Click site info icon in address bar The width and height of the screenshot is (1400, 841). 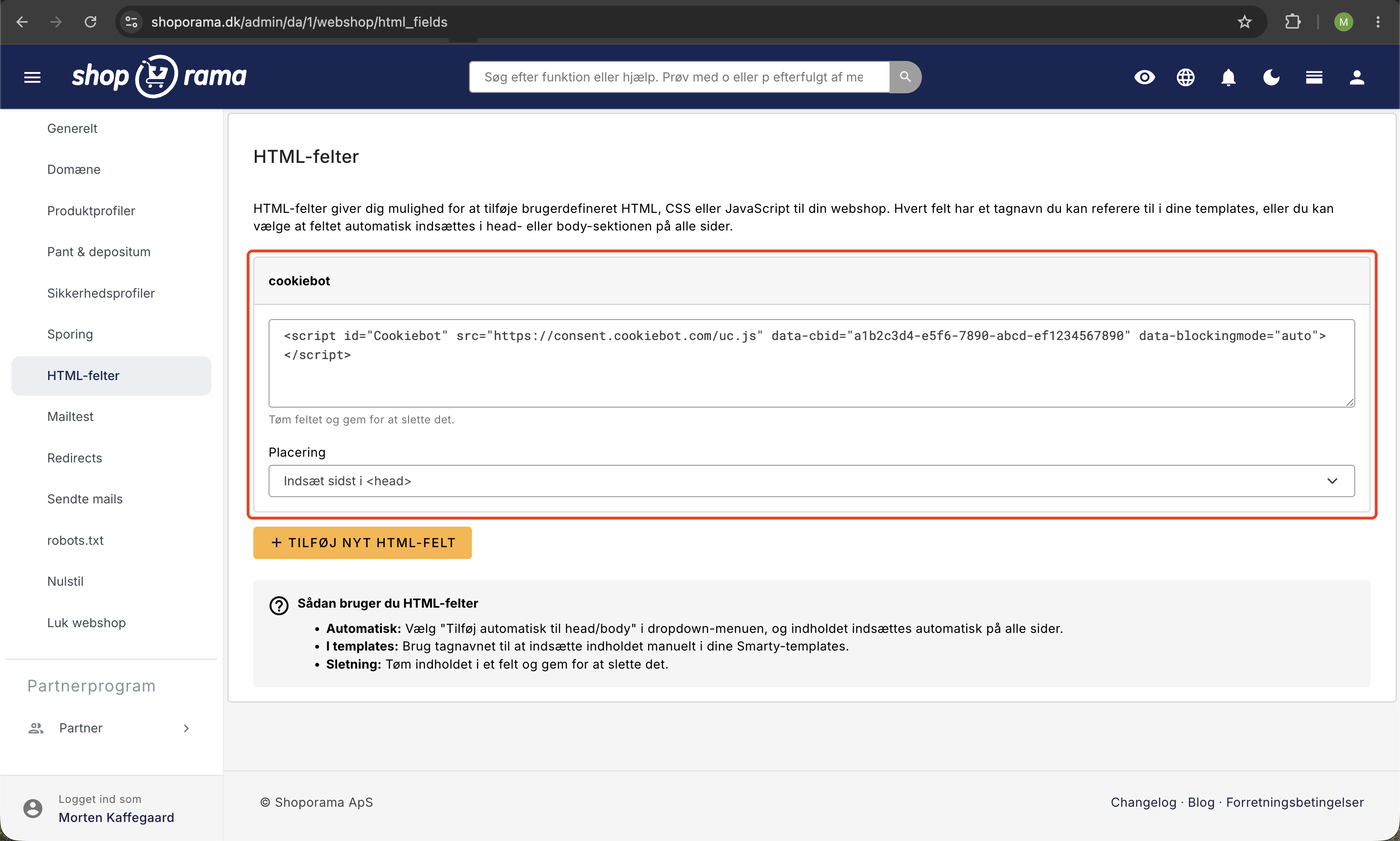[132, 21]
